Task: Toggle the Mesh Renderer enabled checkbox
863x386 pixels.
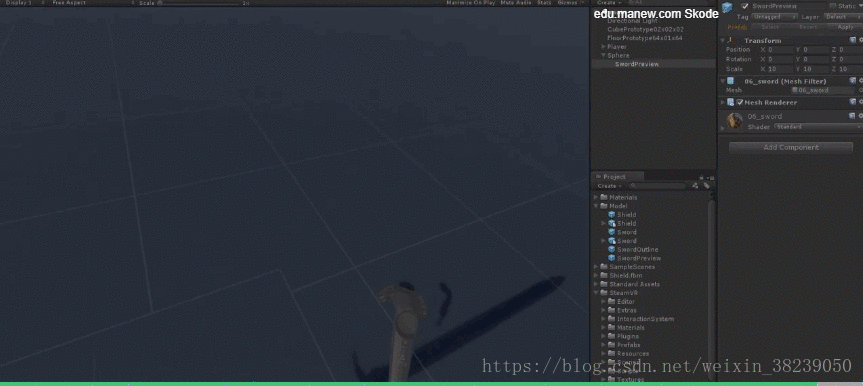Action: 740,102
